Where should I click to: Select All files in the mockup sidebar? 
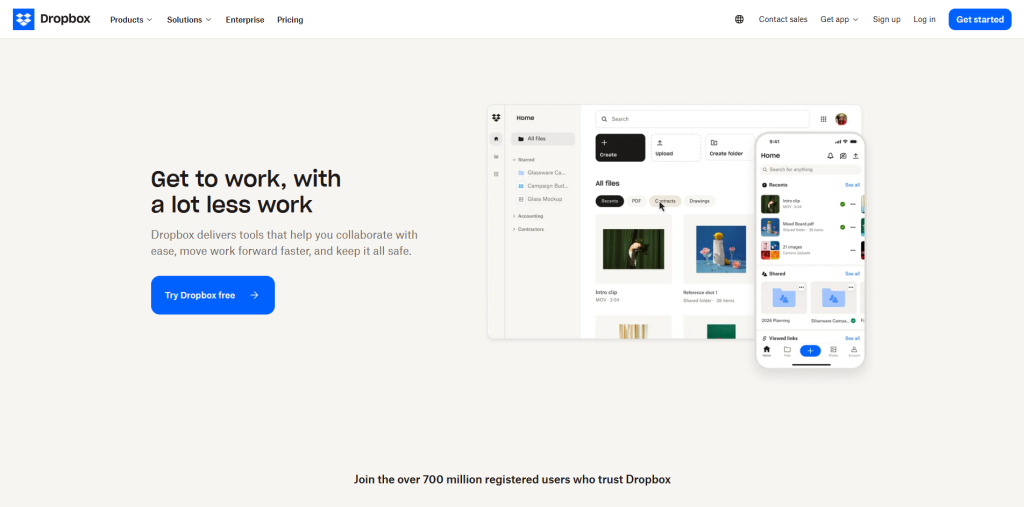(x=543, y=139)
